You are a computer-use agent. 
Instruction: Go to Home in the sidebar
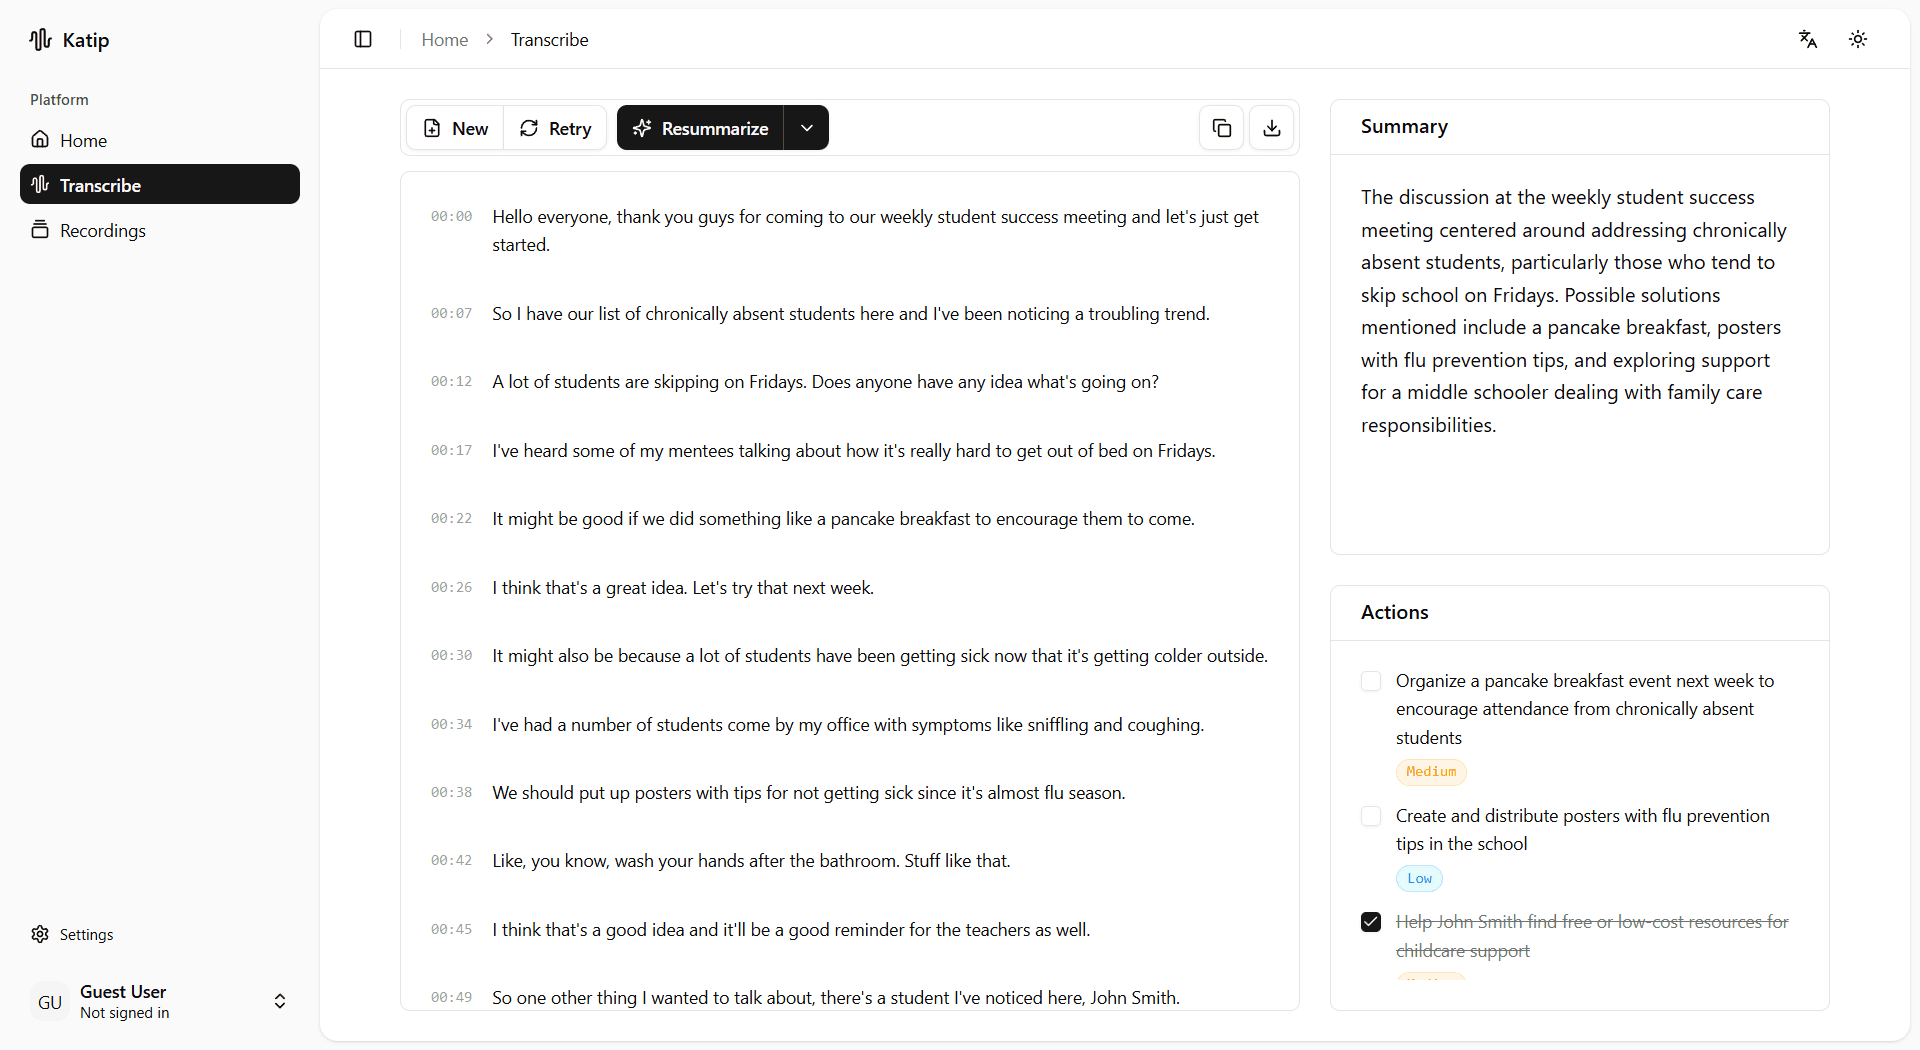pos(83,141)
